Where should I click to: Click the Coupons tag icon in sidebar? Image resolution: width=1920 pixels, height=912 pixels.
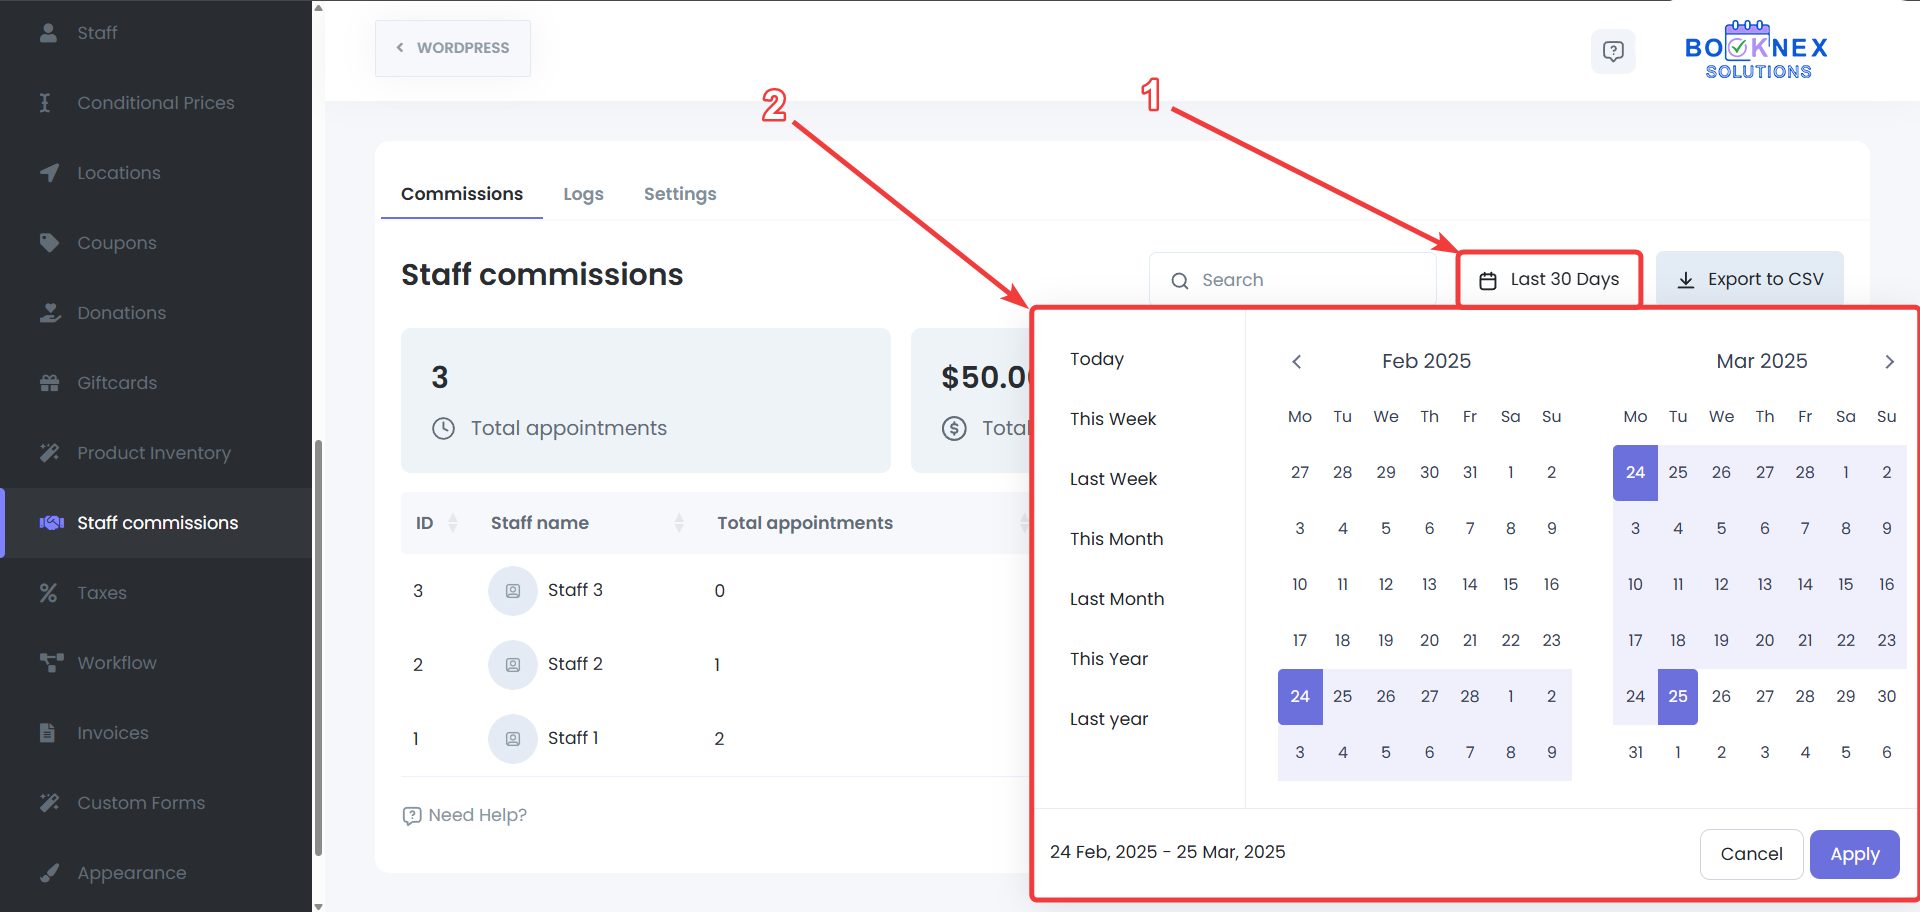click(49, 243)
